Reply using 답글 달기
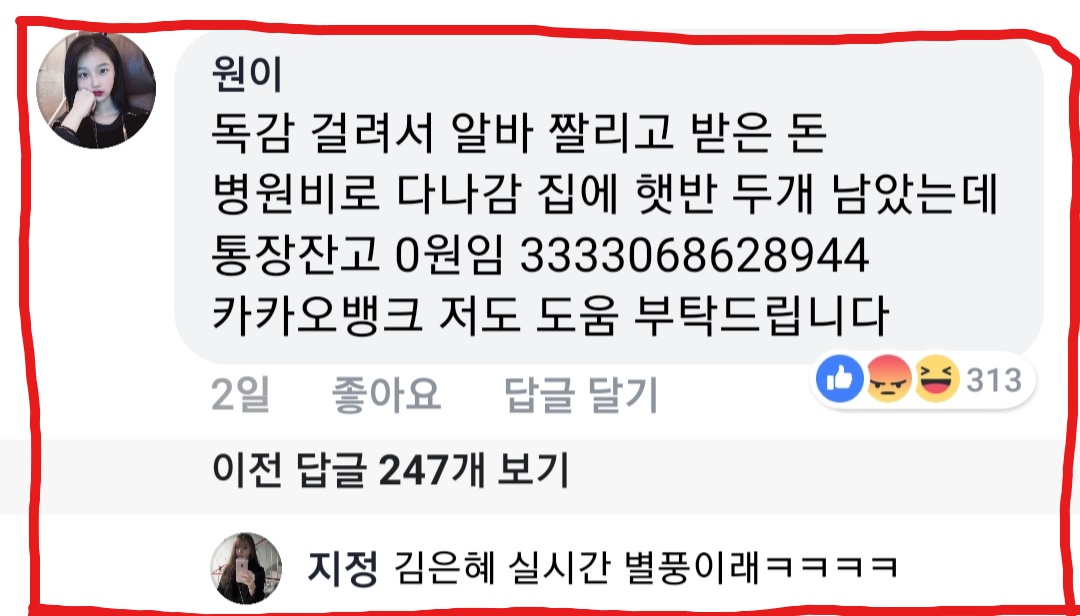Image resolution: width=1080 pixels, height=616 pixels. click(581, 396)
